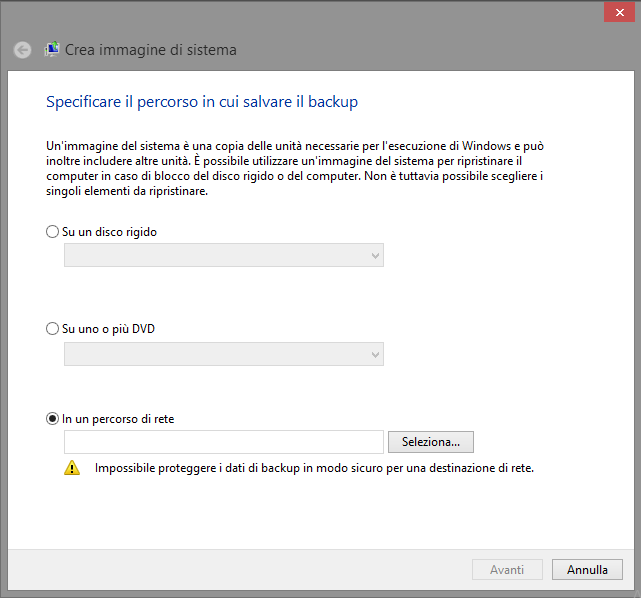Select the 'In un percorso di rete' radio button

pos(53,419)
